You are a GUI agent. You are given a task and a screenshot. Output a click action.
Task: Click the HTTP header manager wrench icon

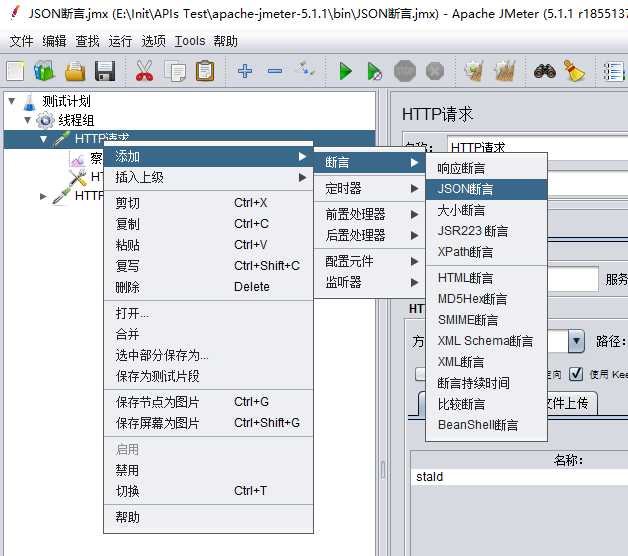(77, 177)
